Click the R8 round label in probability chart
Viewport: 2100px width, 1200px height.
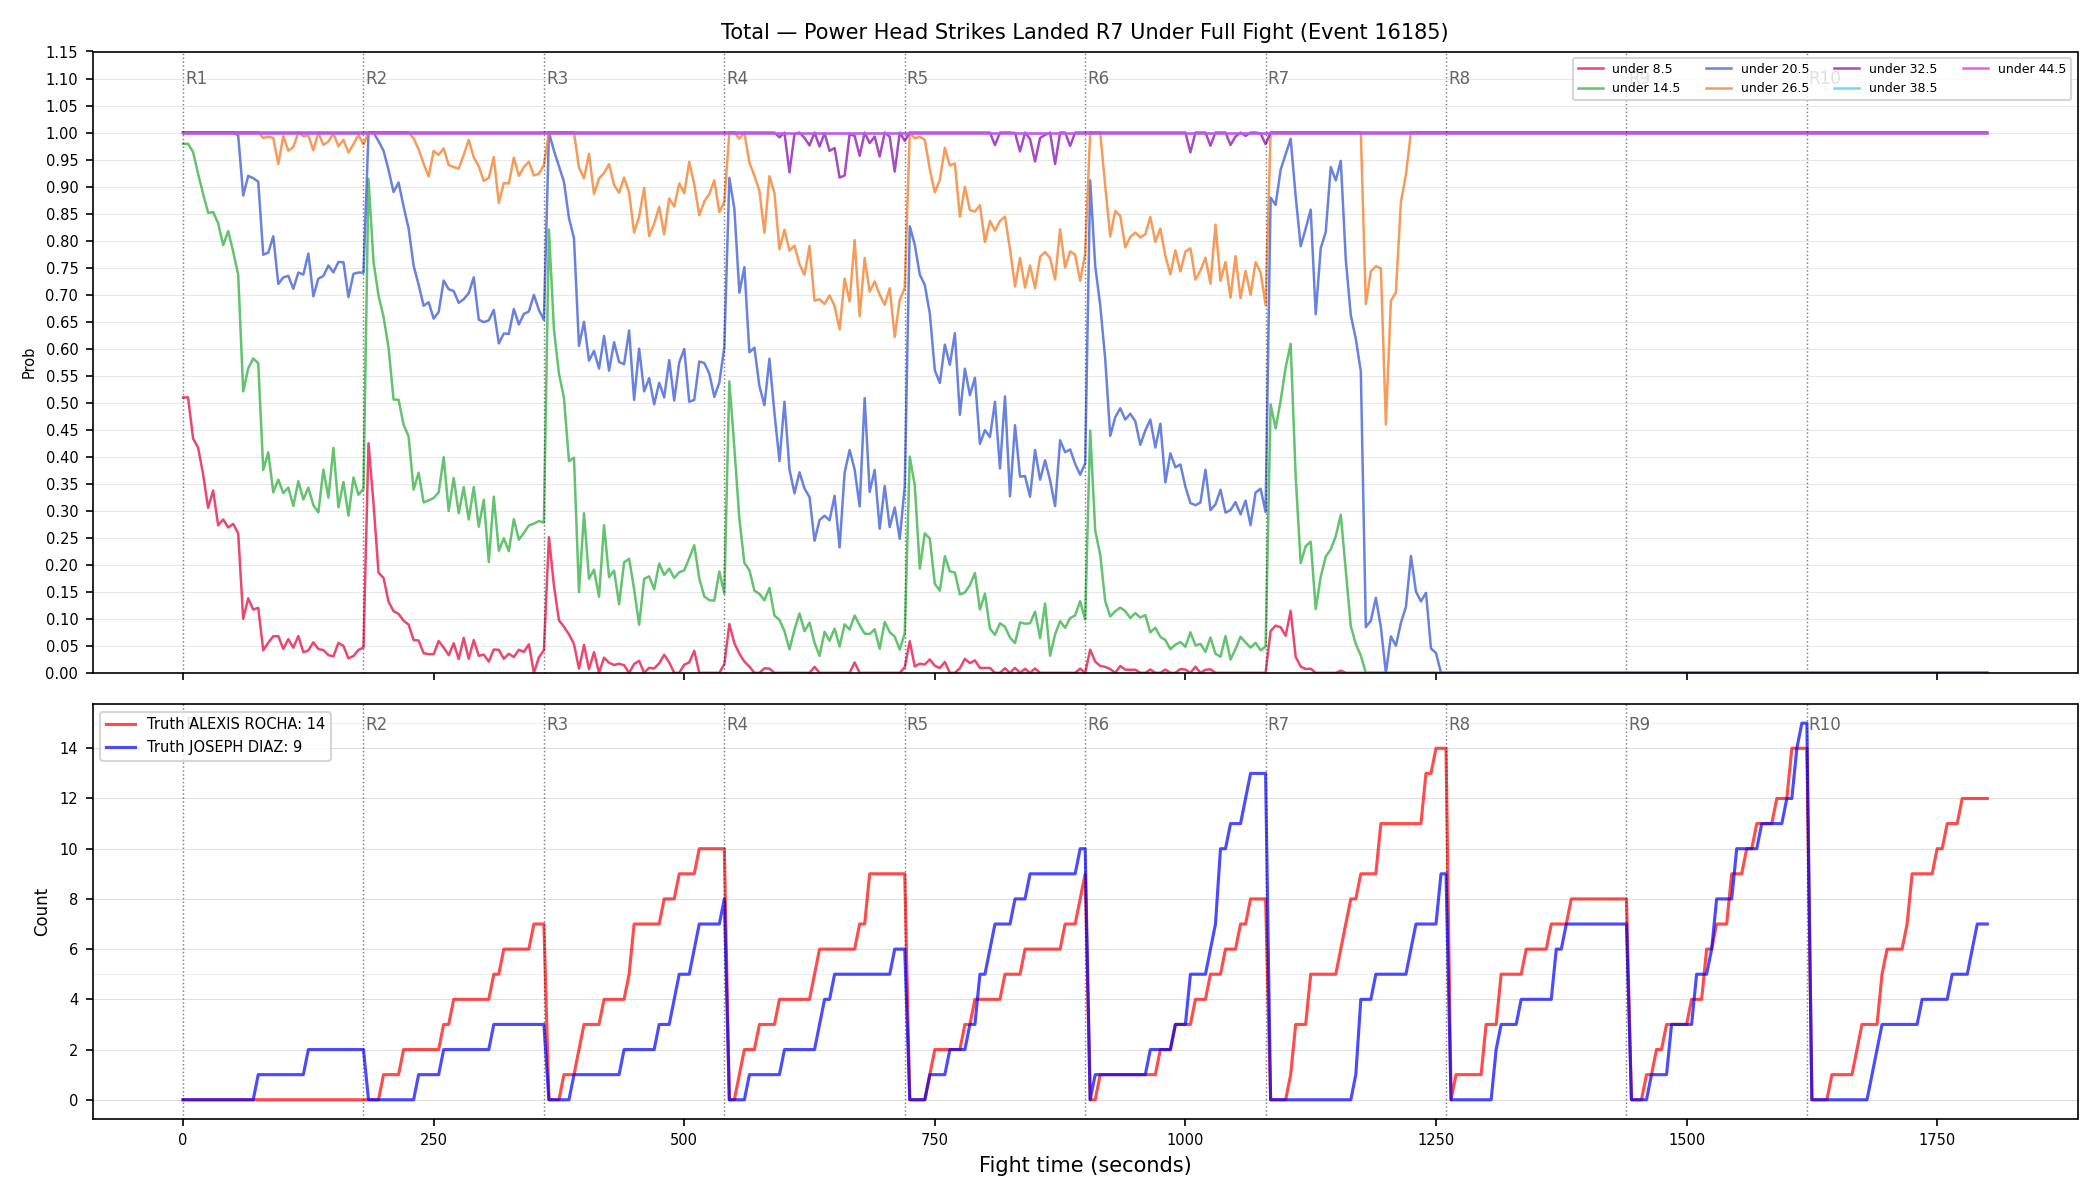point(1459,78)
